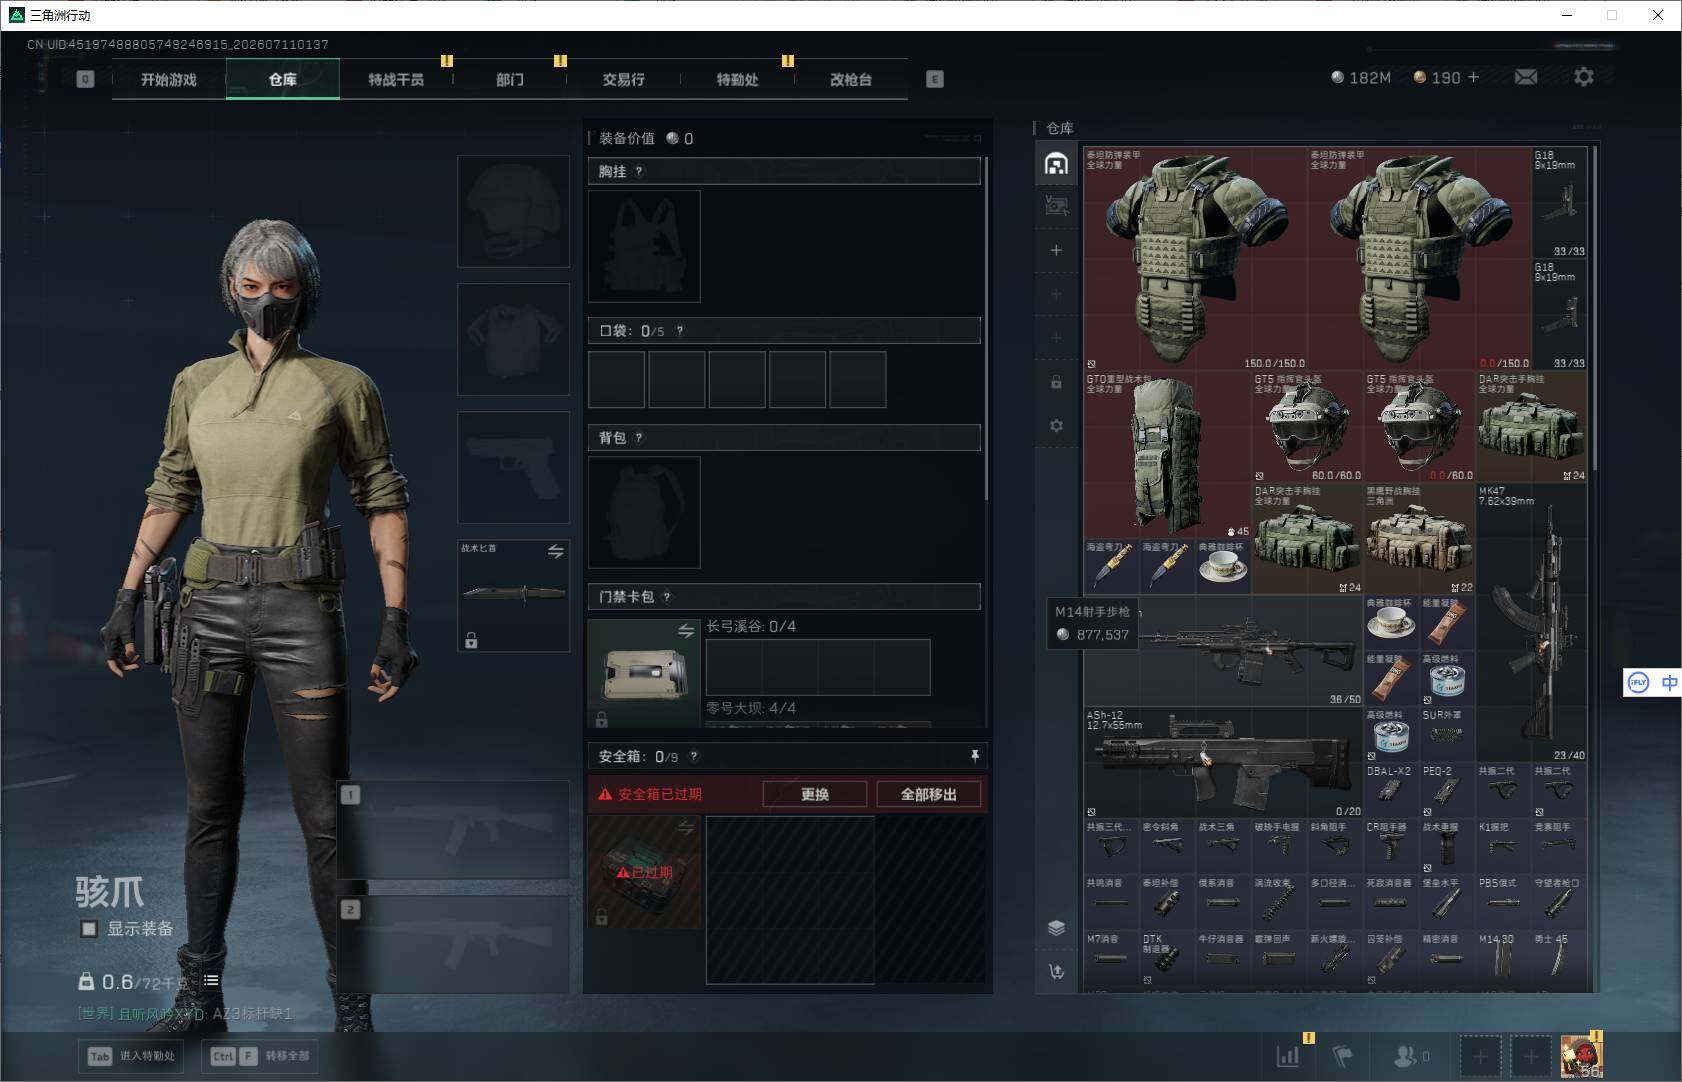Select the ASh-12 12.7x55mm rifle
1682x1082 pixels.
pyautogui.click(x=1222, y=763)
